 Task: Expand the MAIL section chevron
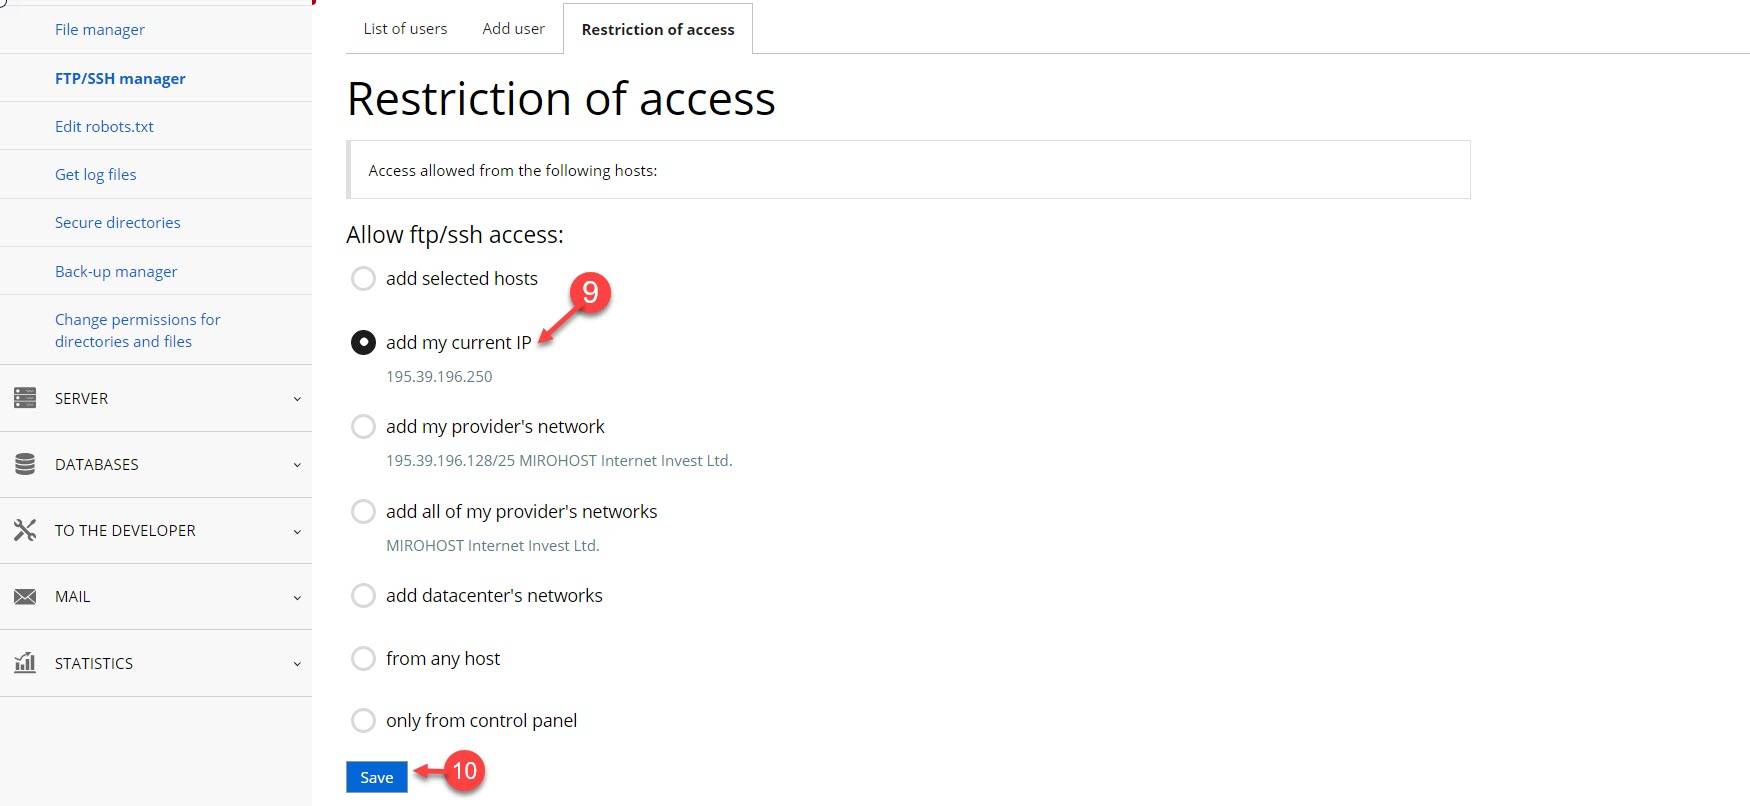coord(297,598)
